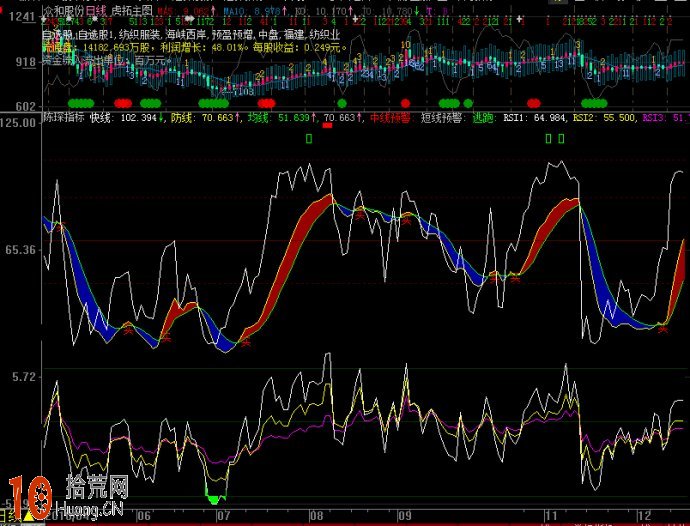Click the single green box marker above the 08 peak
The width and height of the screenshot is (690, 526).
309,139
